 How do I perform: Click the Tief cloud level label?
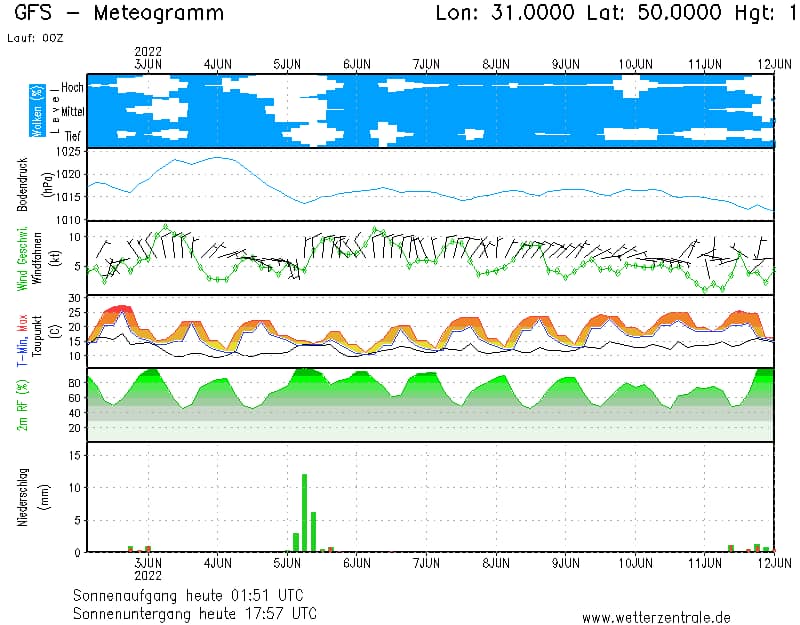click(x=73, y=135)
